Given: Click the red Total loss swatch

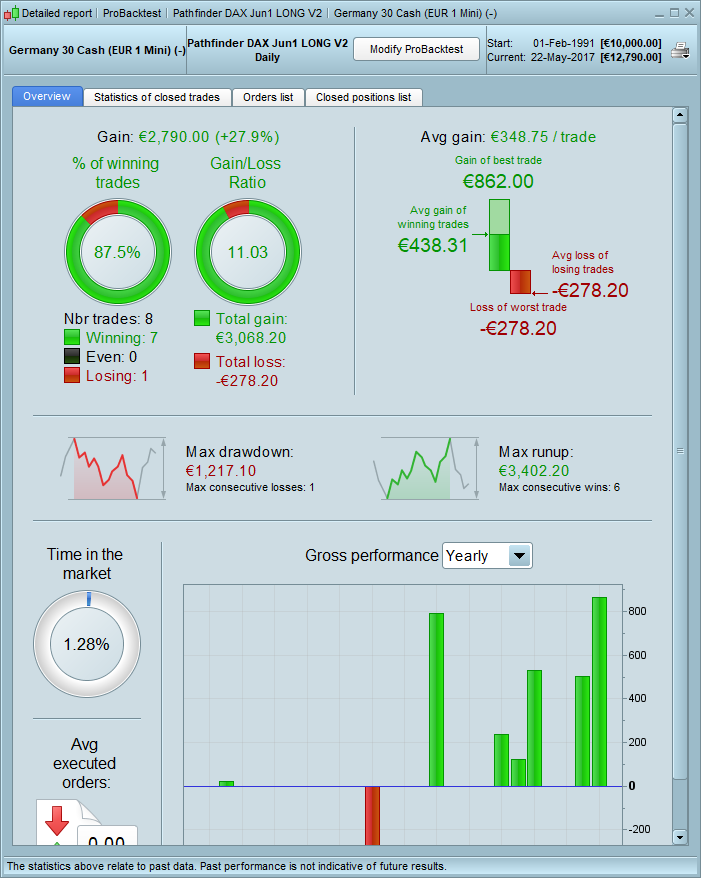Looking at the screenshot, I should pyautogui.click(x=202, y=361).
